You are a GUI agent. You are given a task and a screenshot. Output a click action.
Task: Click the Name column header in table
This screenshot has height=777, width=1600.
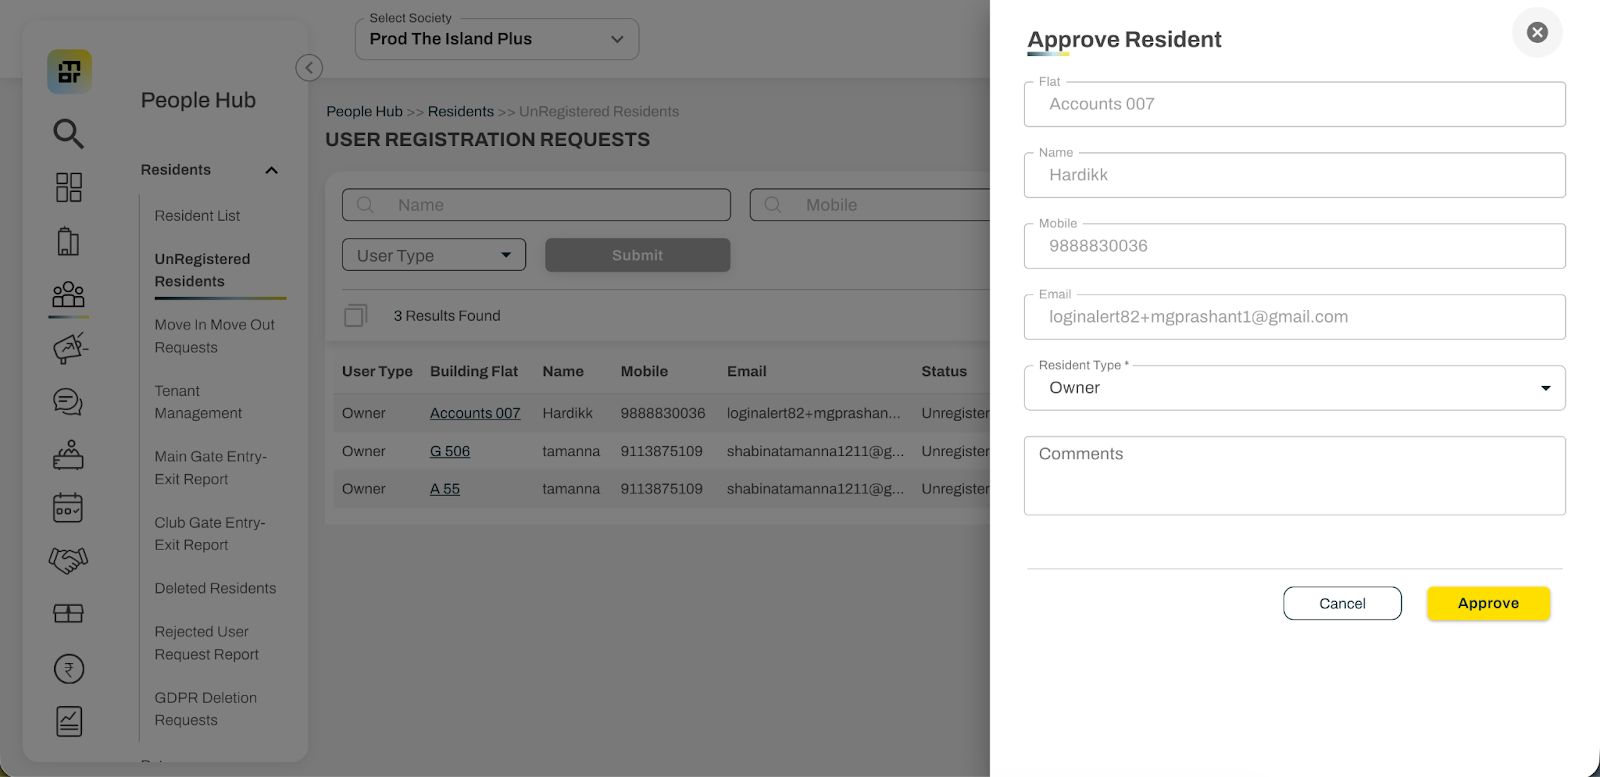coord(563,372)
